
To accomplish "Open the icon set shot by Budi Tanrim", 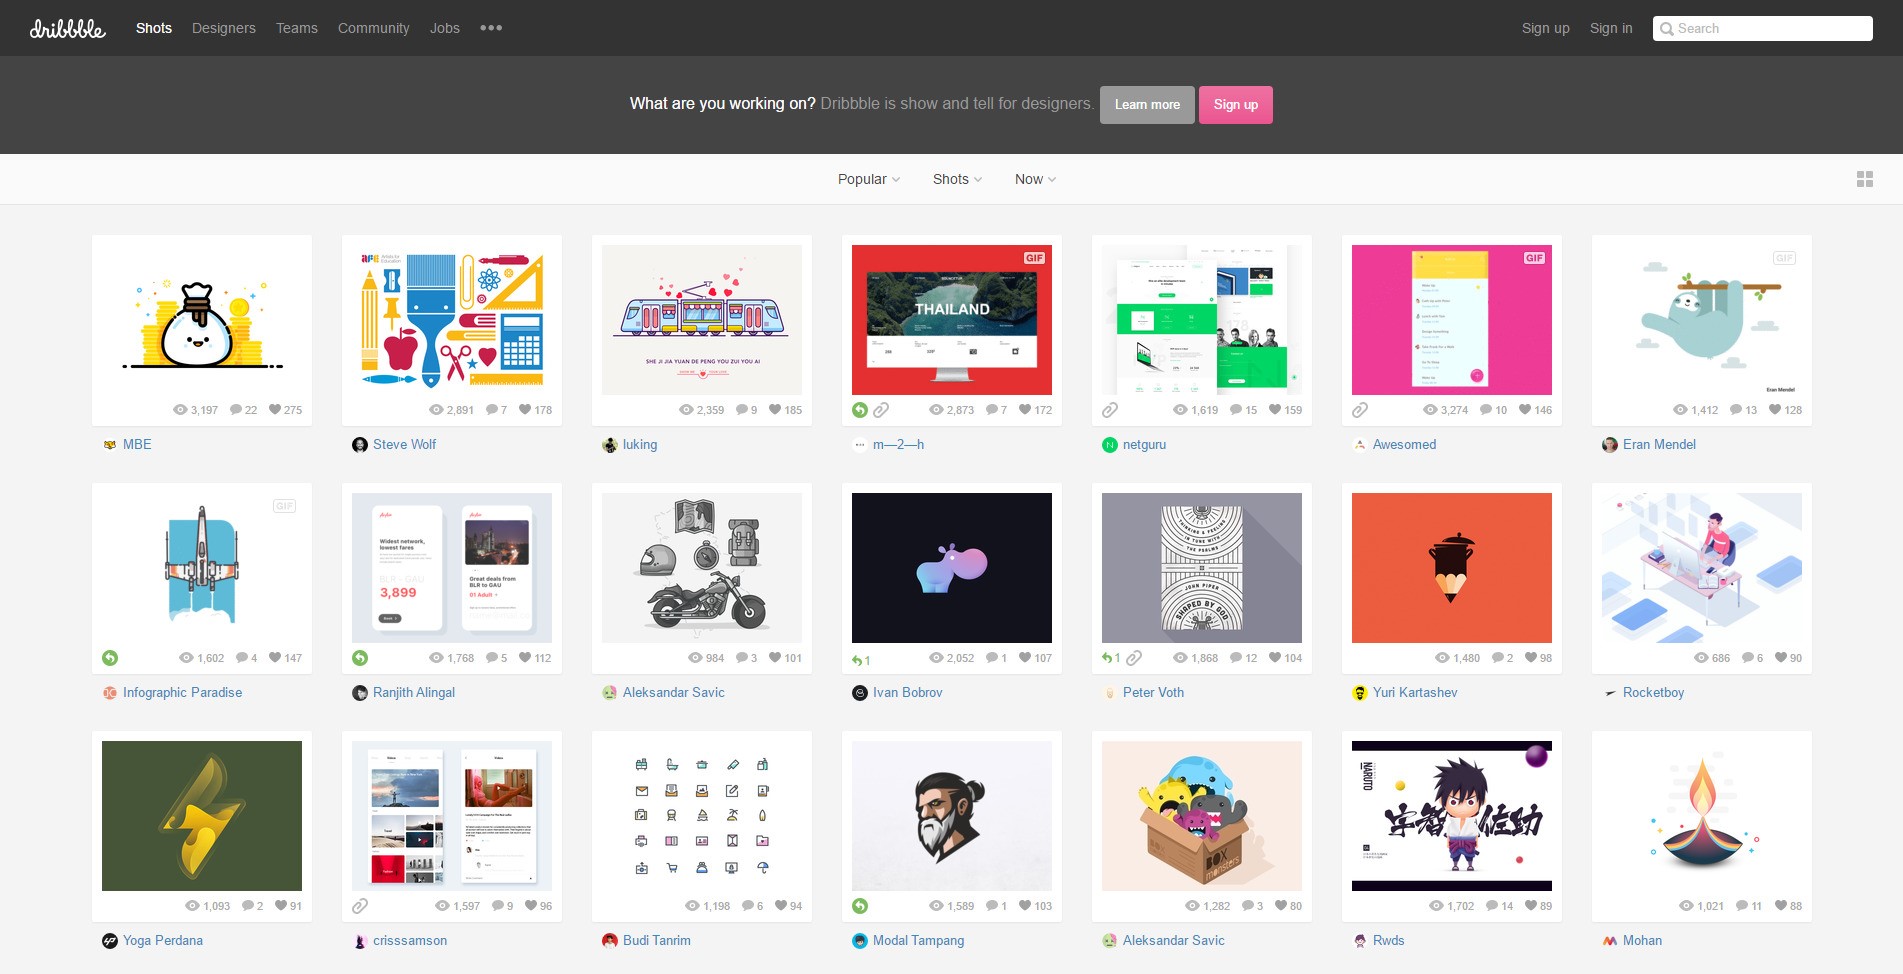I will point(702,816).
